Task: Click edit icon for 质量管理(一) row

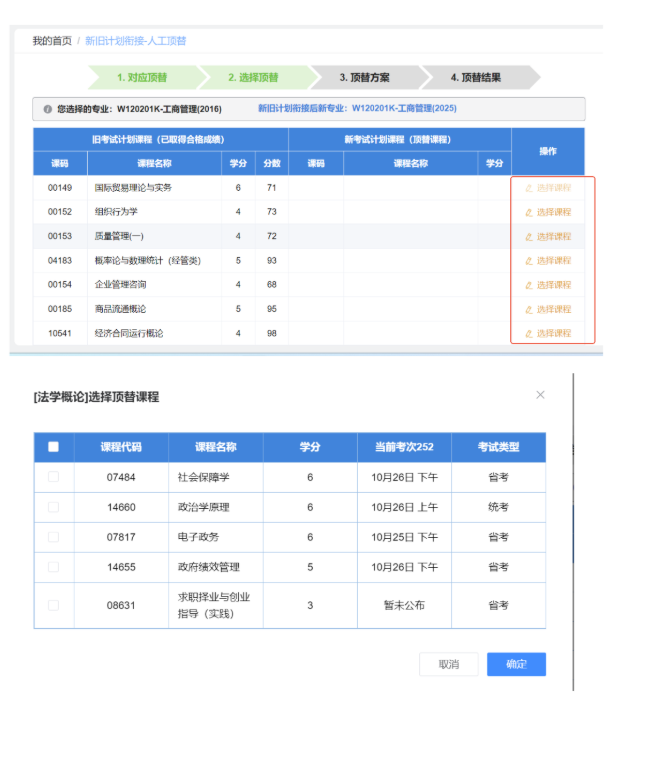Action: [x=529, y=237]
